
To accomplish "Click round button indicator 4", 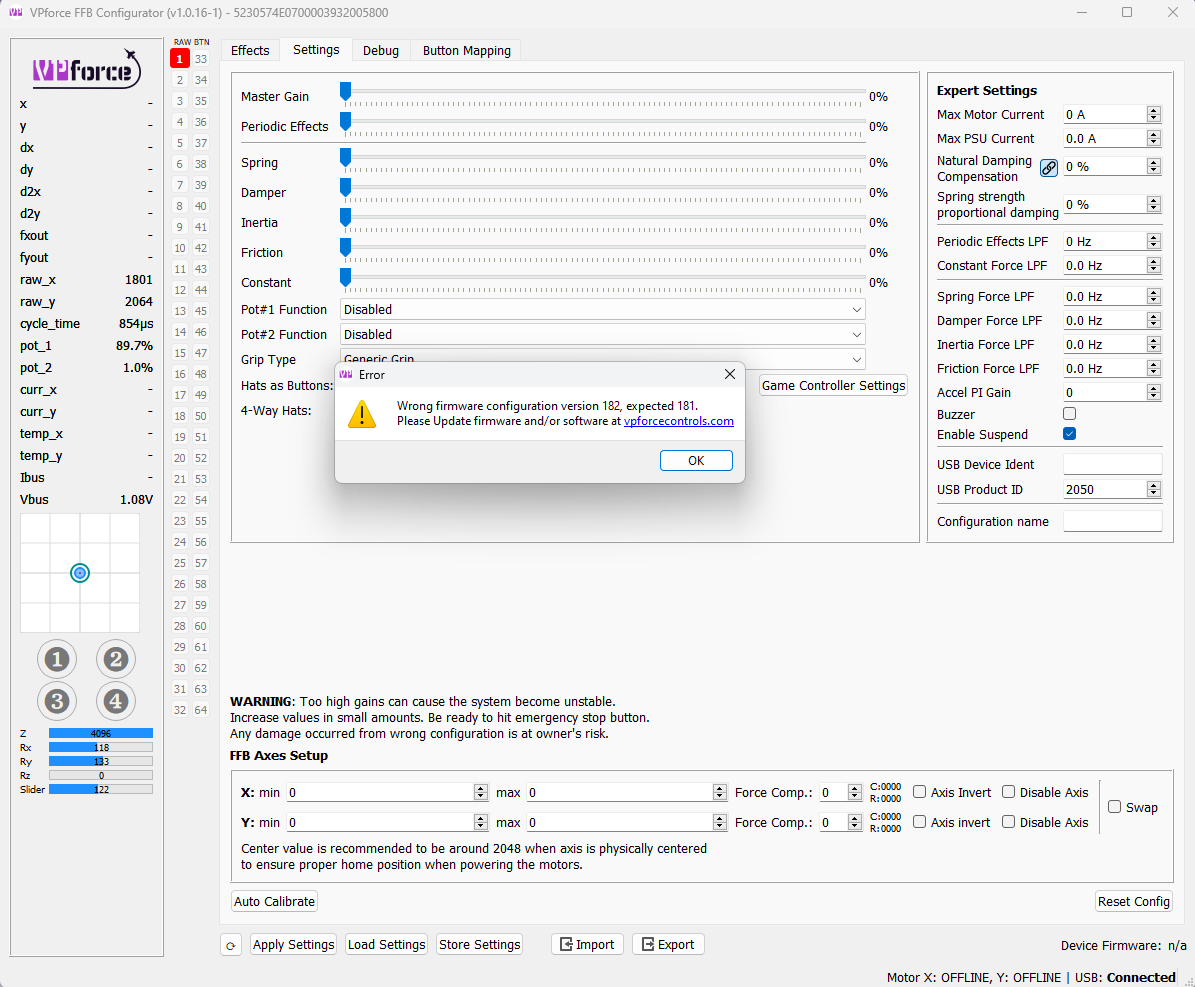I will (116, 701).
